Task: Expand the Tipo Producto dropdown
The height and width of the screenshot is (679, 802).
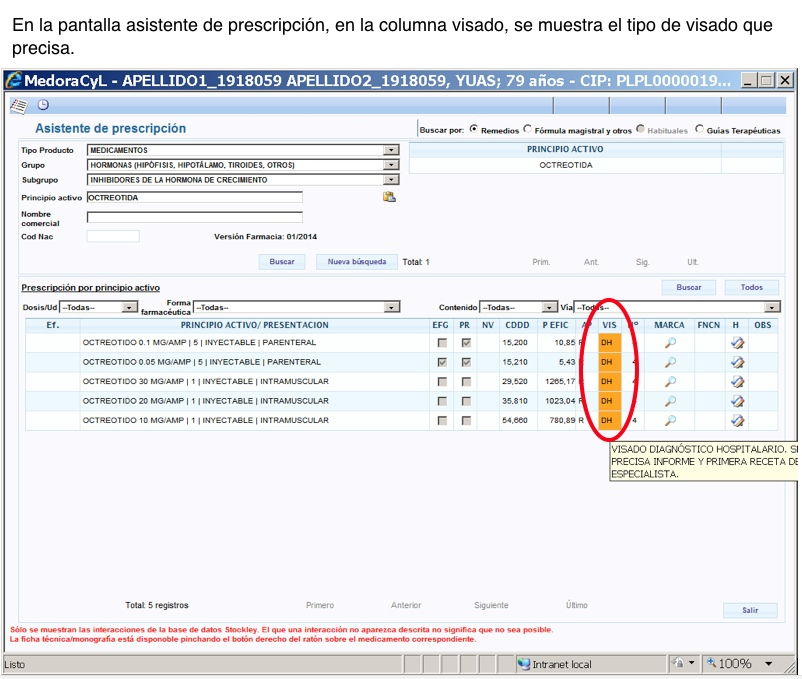Action: pyautogui.click(x=391, y=150)
